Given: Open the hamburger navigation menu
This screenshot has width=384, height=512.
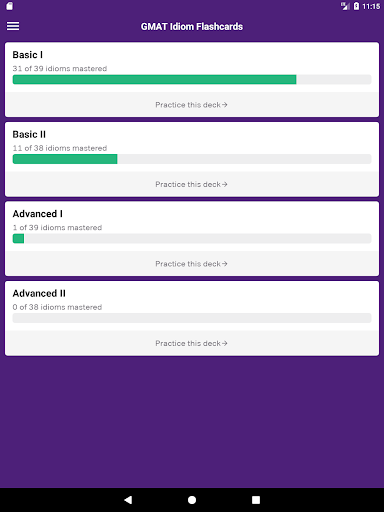Looking at the screenshot, I should point(13,26).
